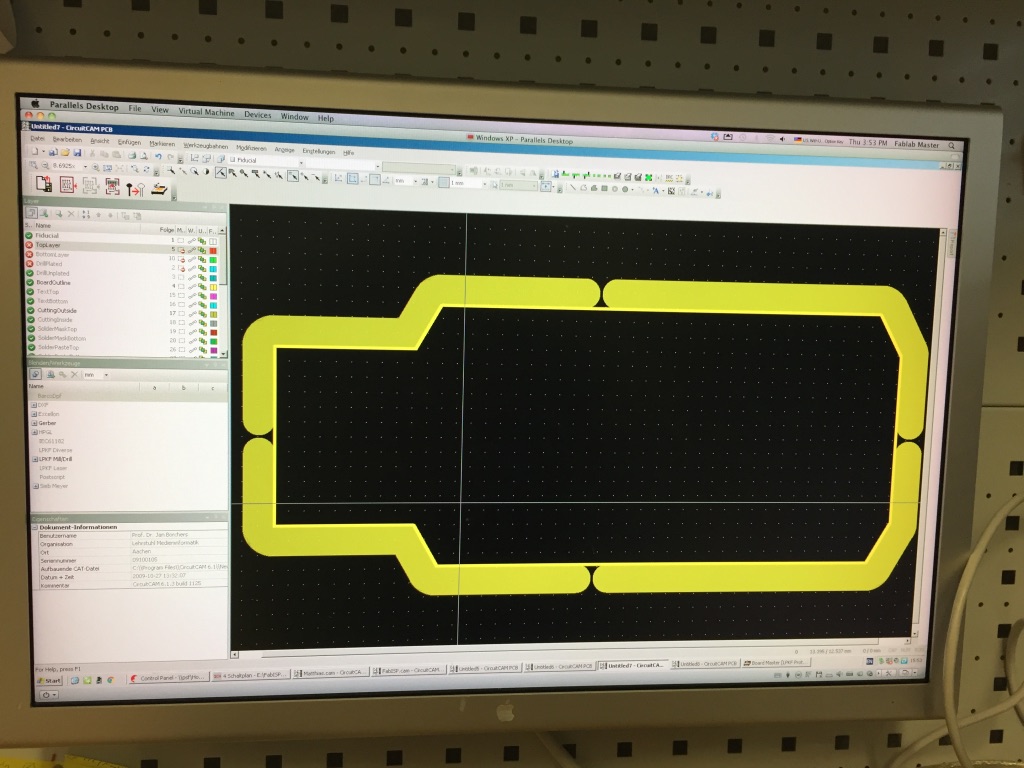Toggle the green check of BoardOutline layer
The height and width of the screenshot is (768, 1024).
pos(29,282)
